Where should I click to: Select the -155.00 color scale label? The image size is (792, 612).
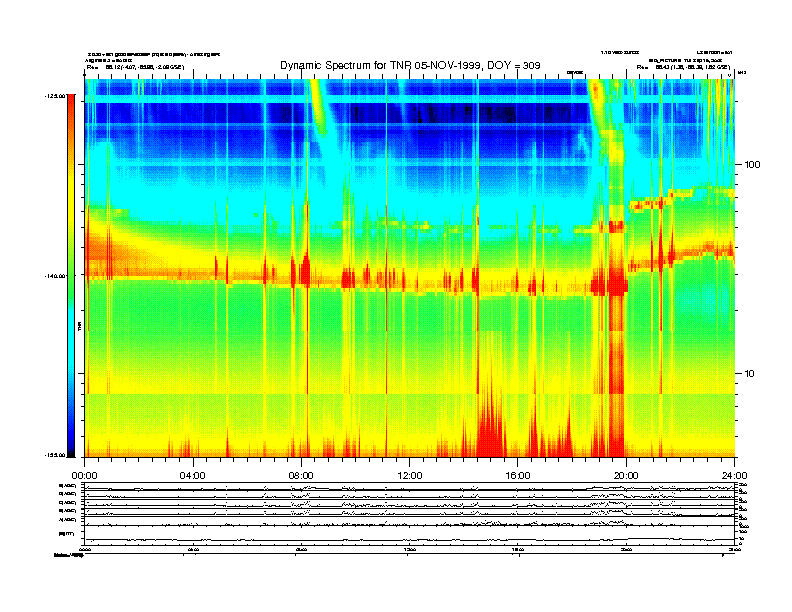pos(55,455)
